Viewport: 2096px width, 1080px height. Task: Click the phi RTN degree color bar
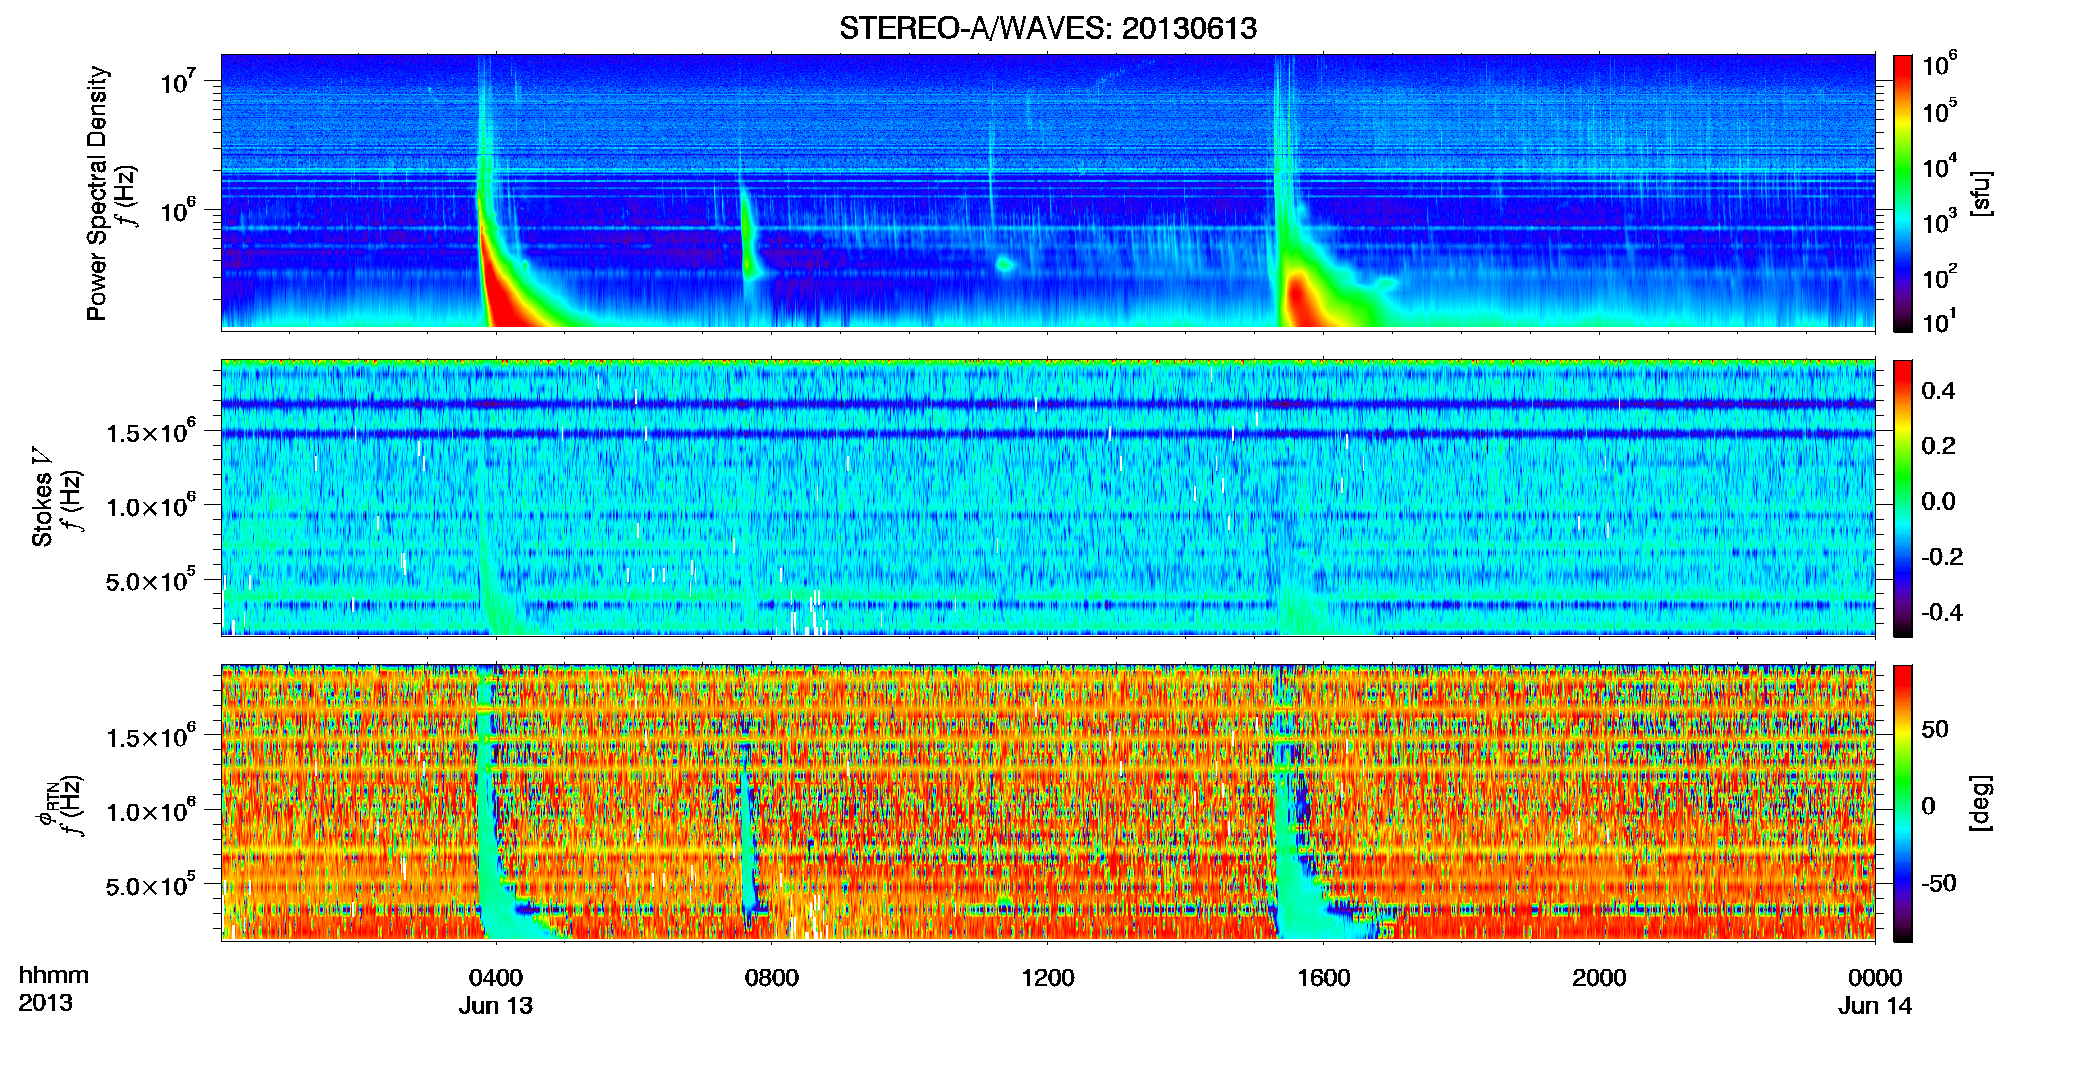click(1903, 803)
